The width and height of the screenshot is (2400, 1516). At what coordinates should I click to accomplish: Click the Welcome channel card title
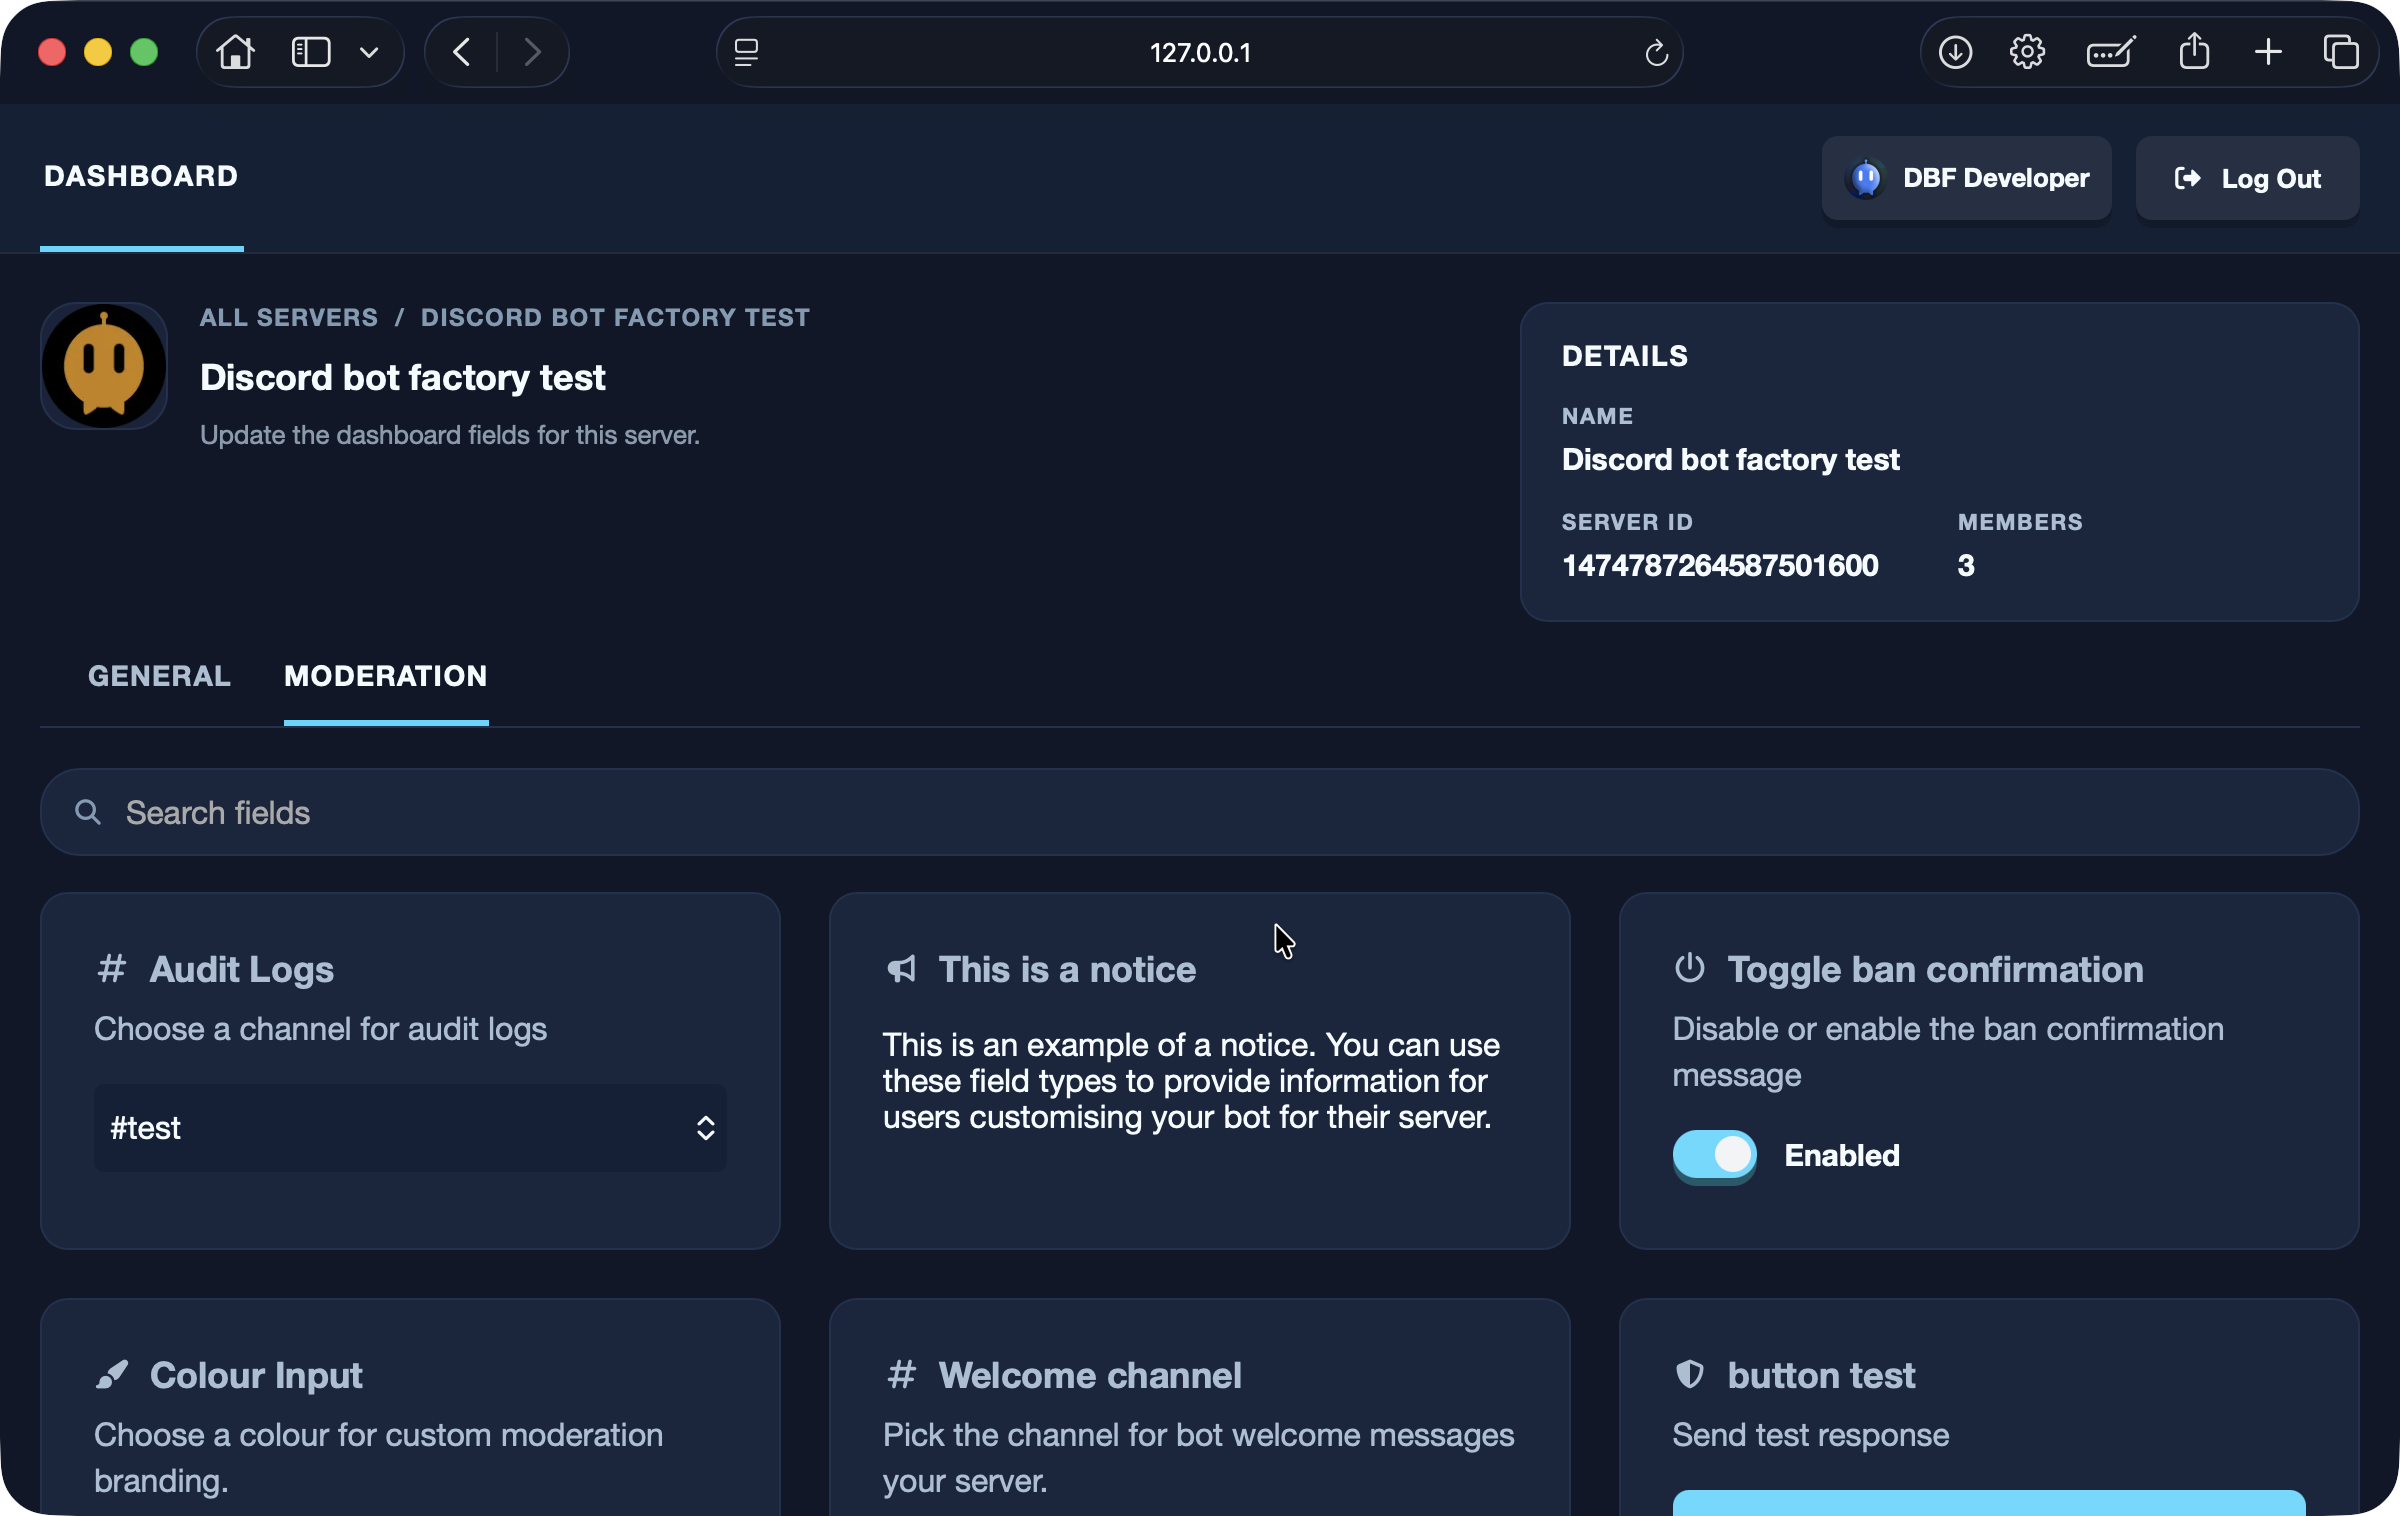pos(1090,1375)
